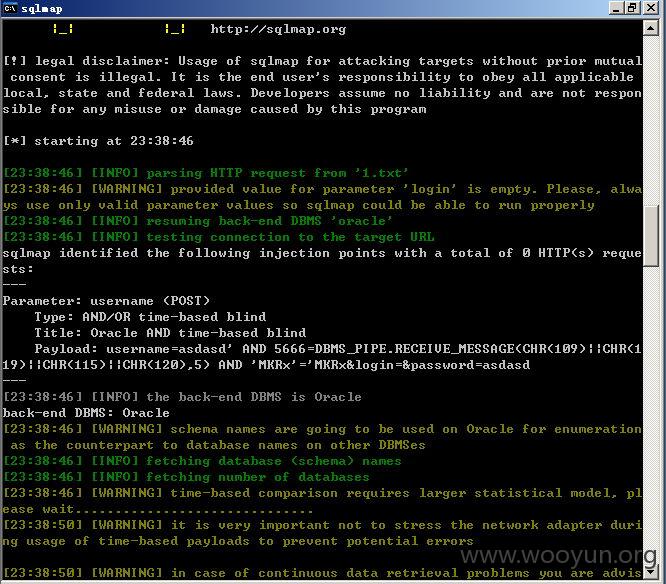
Task: Minimize the sqlmap console window
Action: (616, 8)
